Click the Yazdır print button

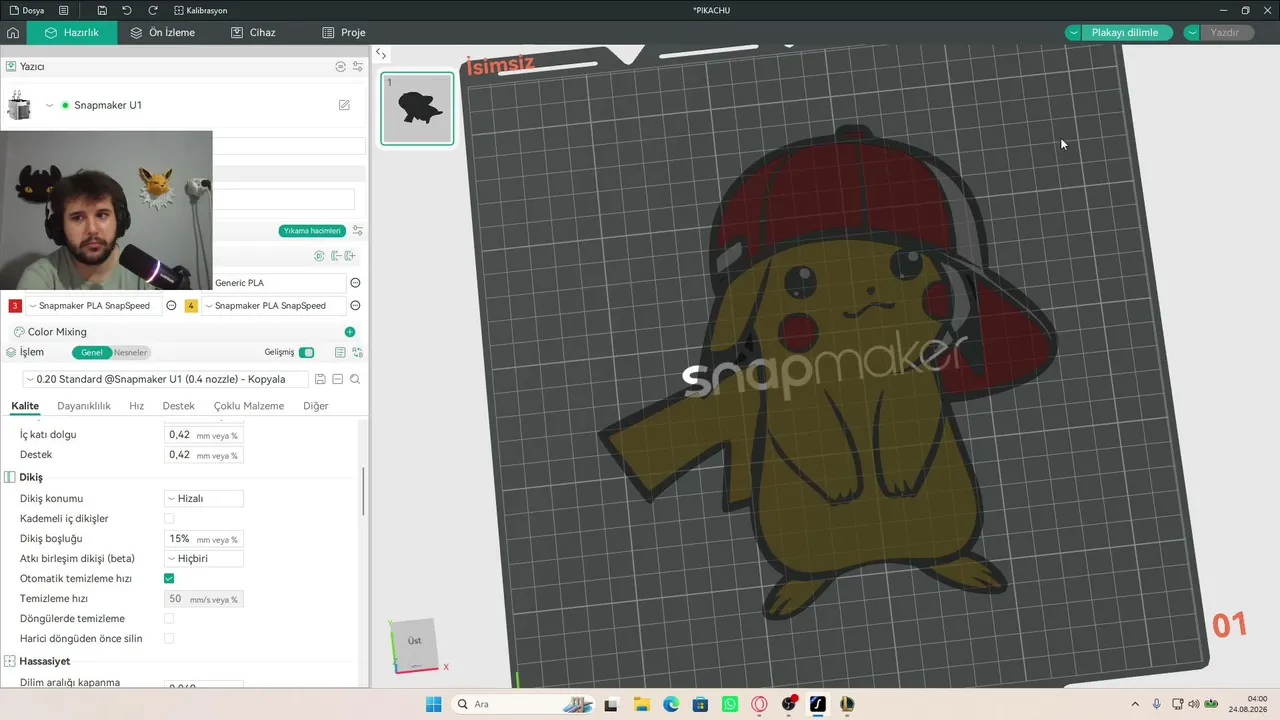(x=1226, y=33)
